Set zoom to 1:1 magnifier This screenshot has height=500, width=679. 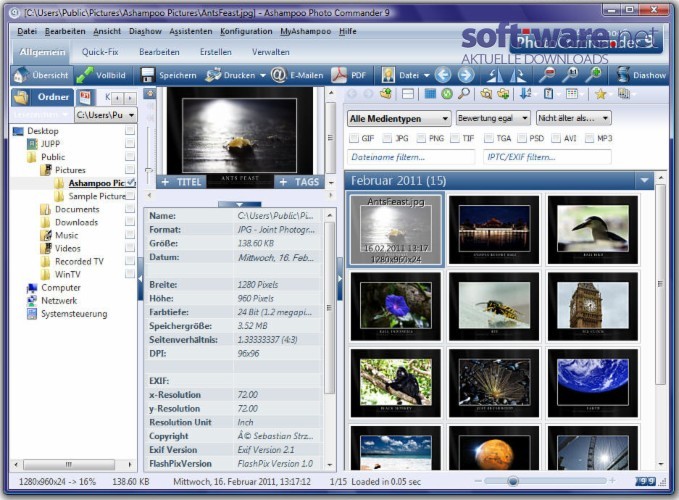tap(571, 75)
